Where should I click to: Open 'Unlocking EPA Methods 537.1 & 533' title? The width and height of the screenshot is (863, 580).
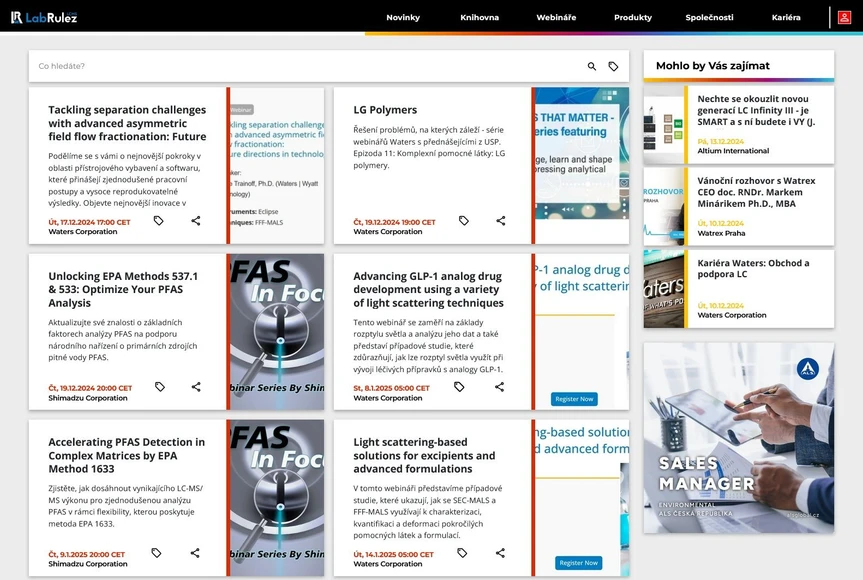123,289
